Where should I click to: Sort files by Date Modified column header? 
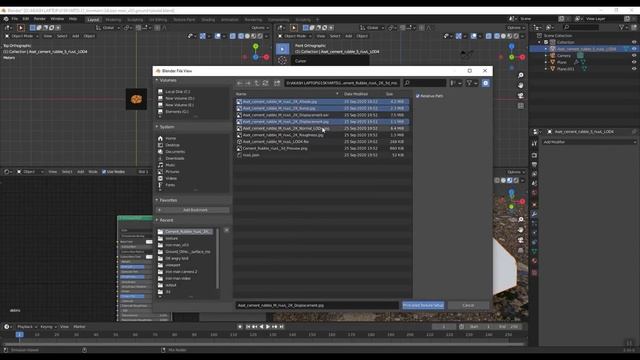click(x=356, y=94)
